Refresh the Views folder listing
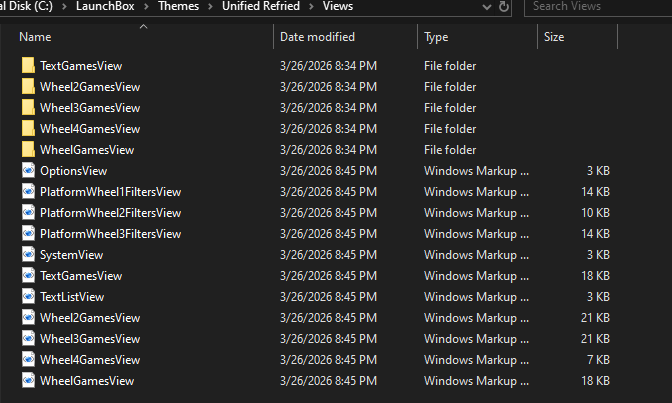The width and height of the screenshot is (672, 403). click(505, 7)
